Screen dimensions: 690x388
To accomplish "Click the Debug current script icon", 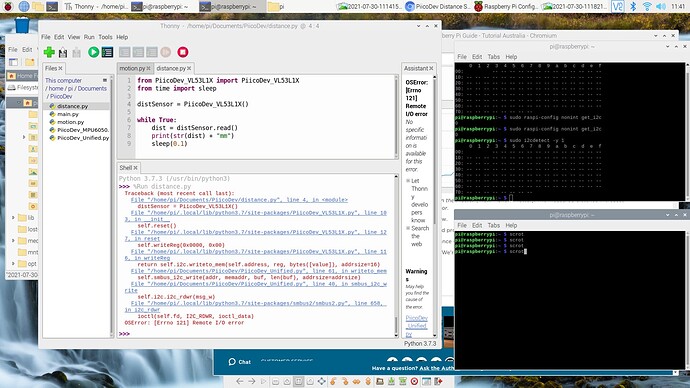I will 107,52.
